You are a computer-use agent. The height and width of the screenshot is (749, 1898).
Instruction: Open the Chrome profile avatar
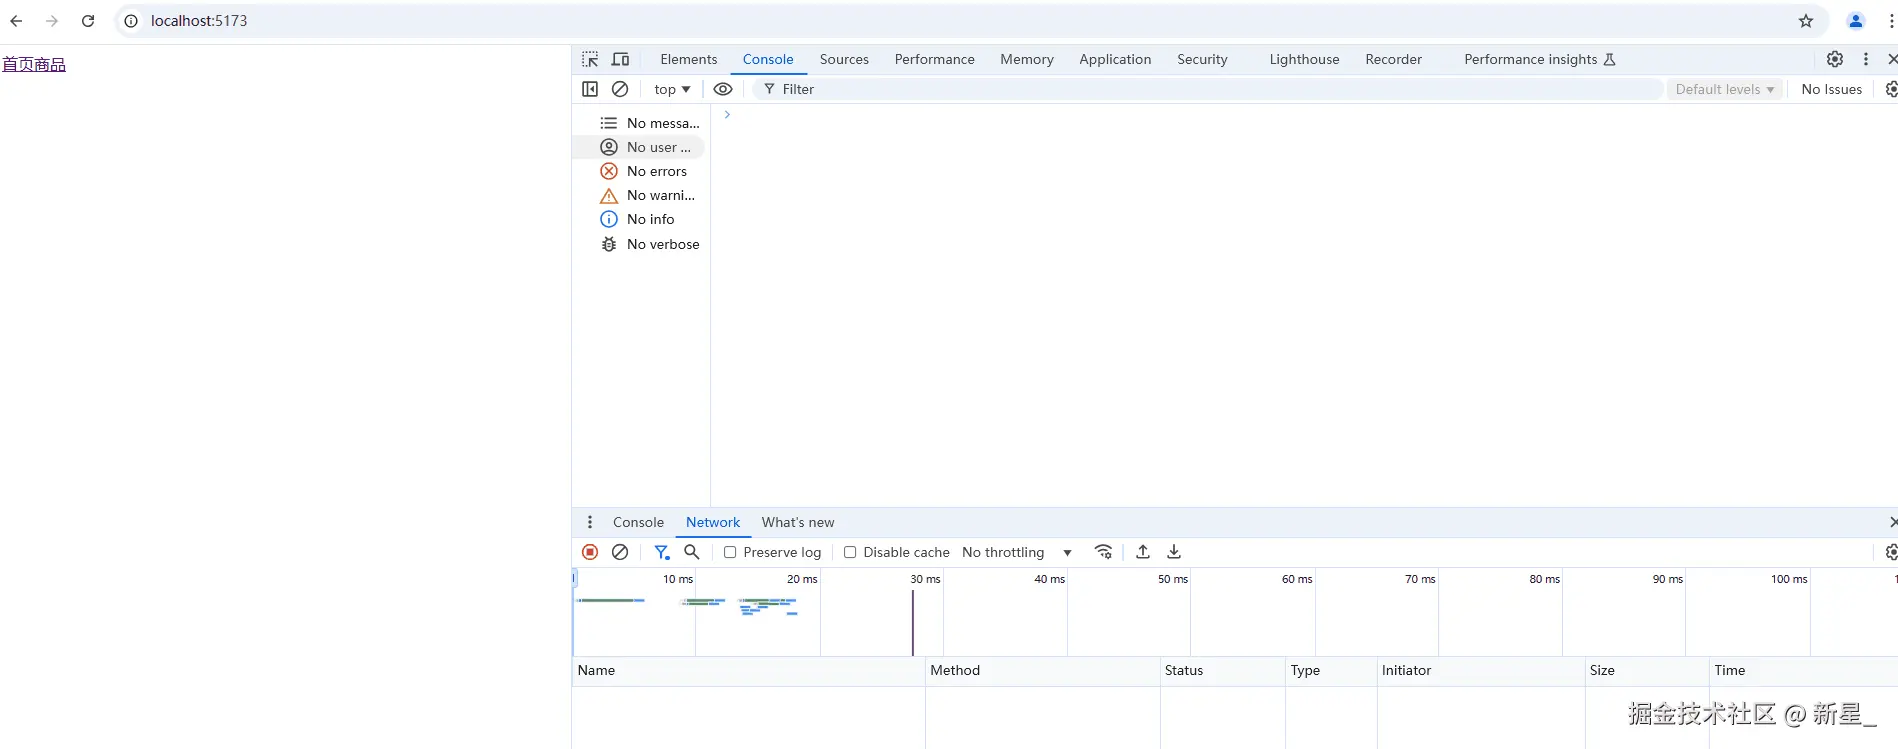click(1856, 21)
